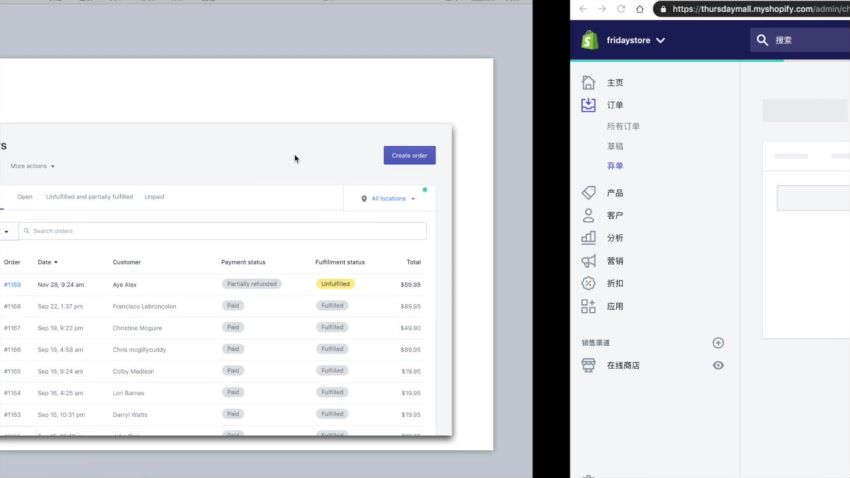
Task: Open Customers (客户) person icon
Action: (588, 215)
